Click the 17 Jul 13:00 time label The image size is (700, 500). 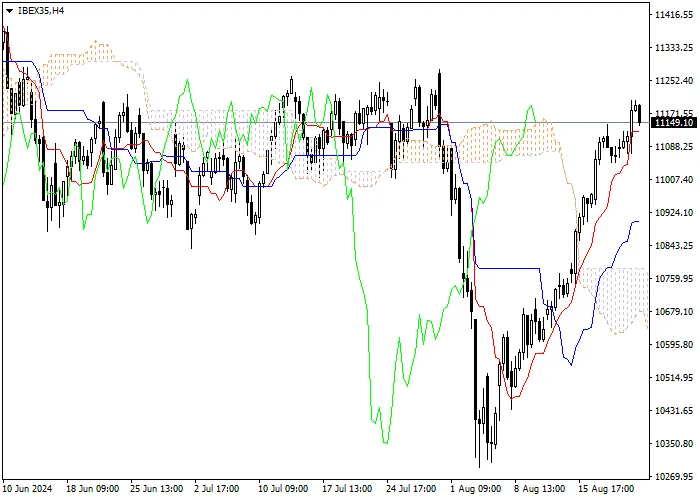point(347,489)
